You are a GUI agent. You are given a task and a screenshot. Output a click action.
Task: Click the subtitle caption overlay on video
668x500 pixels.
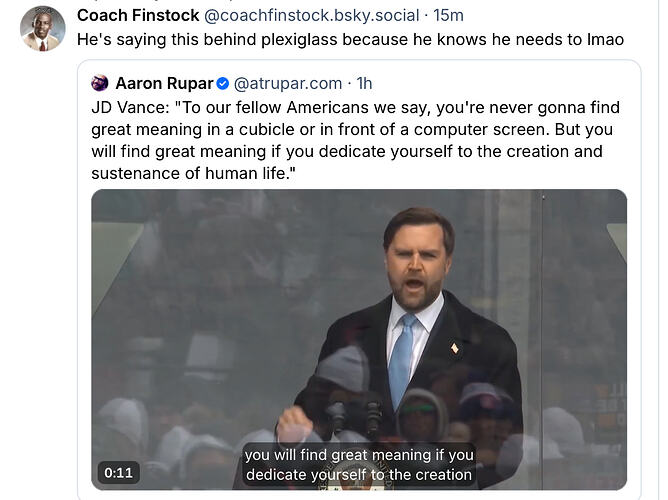coord(359,464)
